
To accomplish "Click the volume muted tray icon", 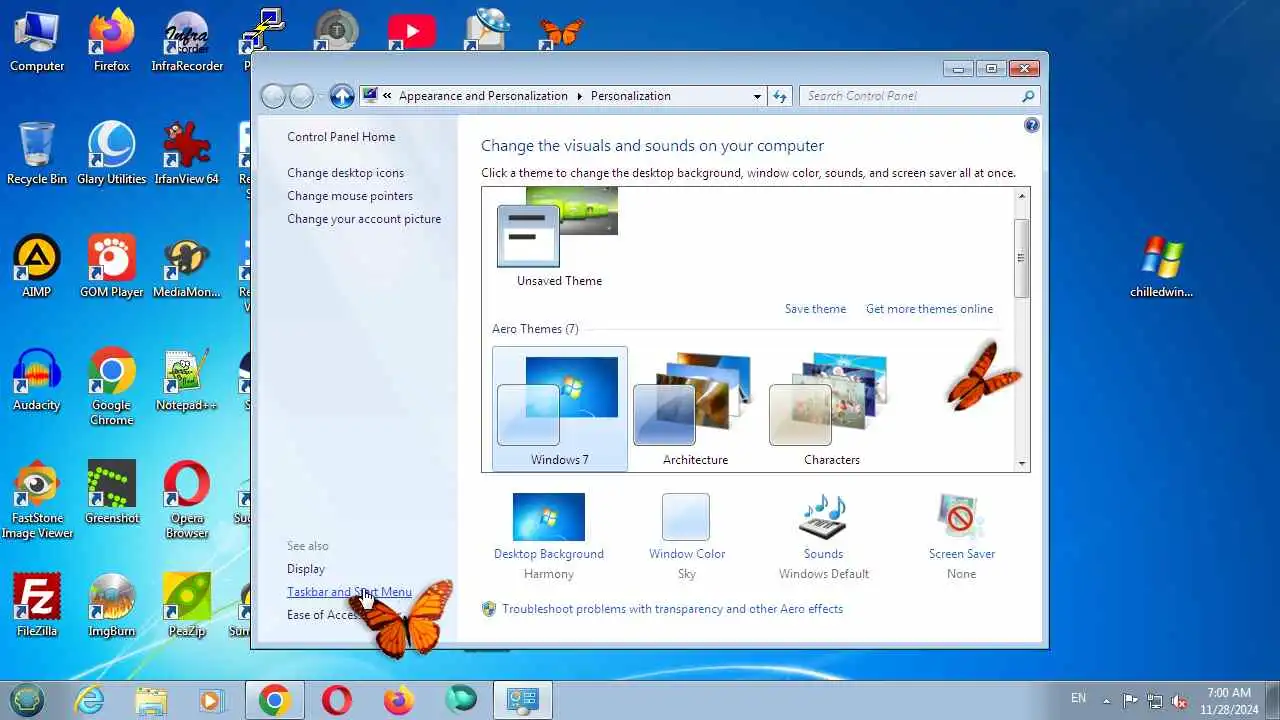I will pyautogui.click(x=1180, y=701).
